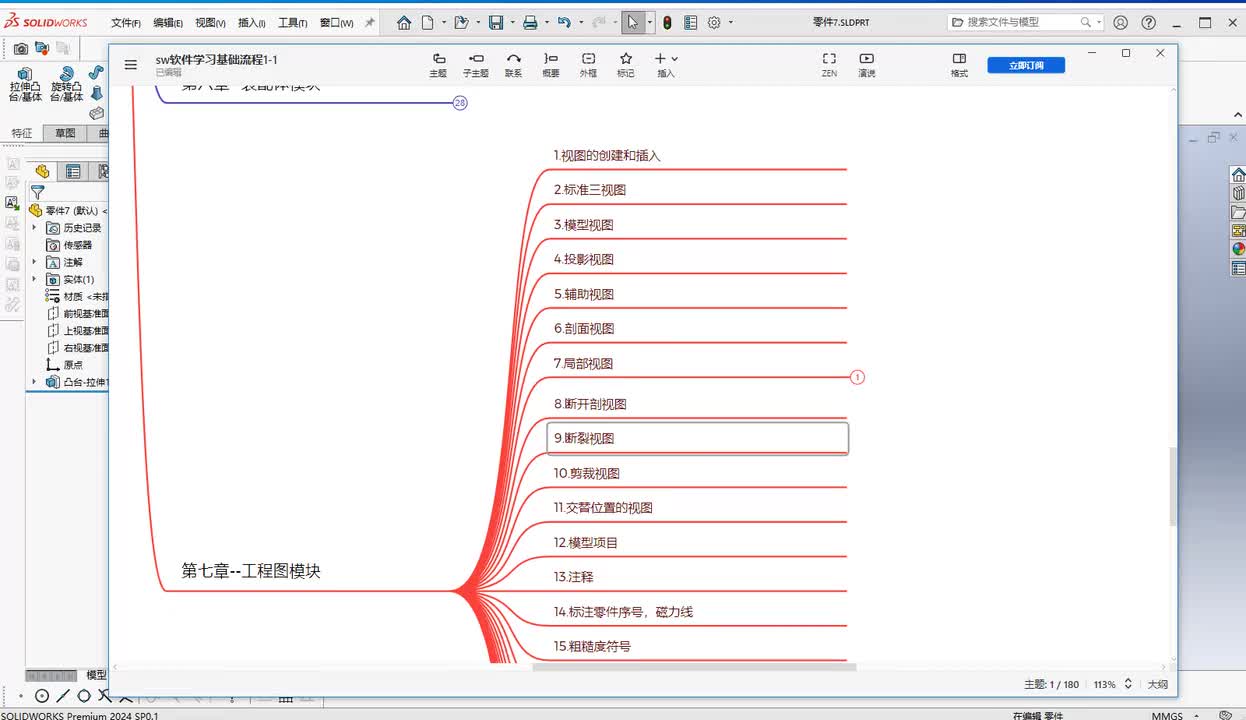
Task: Adjust the 113% zoom stepper
Action: coord(1128,684)
